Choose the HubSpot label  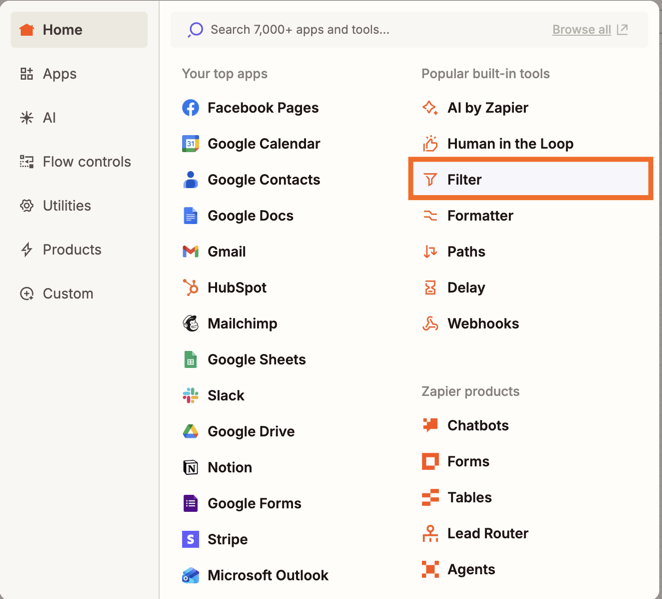coord(237,287)
